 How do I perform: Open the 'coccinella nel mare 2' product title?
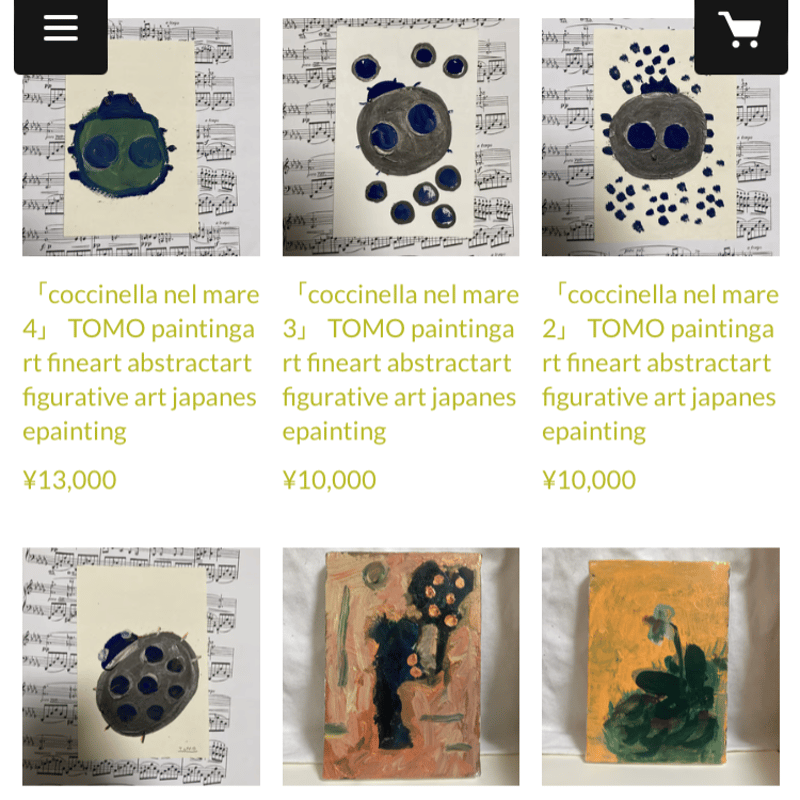coord(661,363)
